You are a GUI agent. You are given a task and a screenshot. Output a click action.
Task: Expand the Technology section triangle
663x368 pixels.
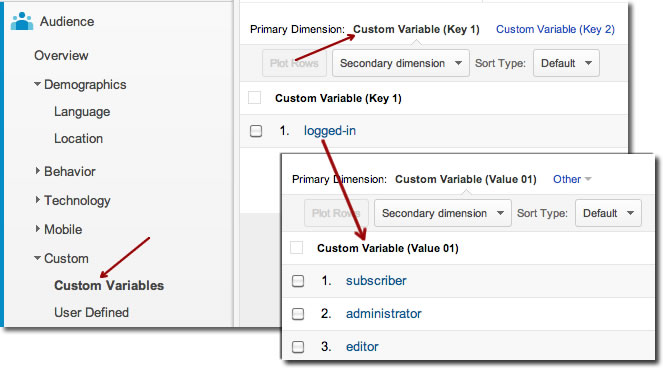coord(37,200)
